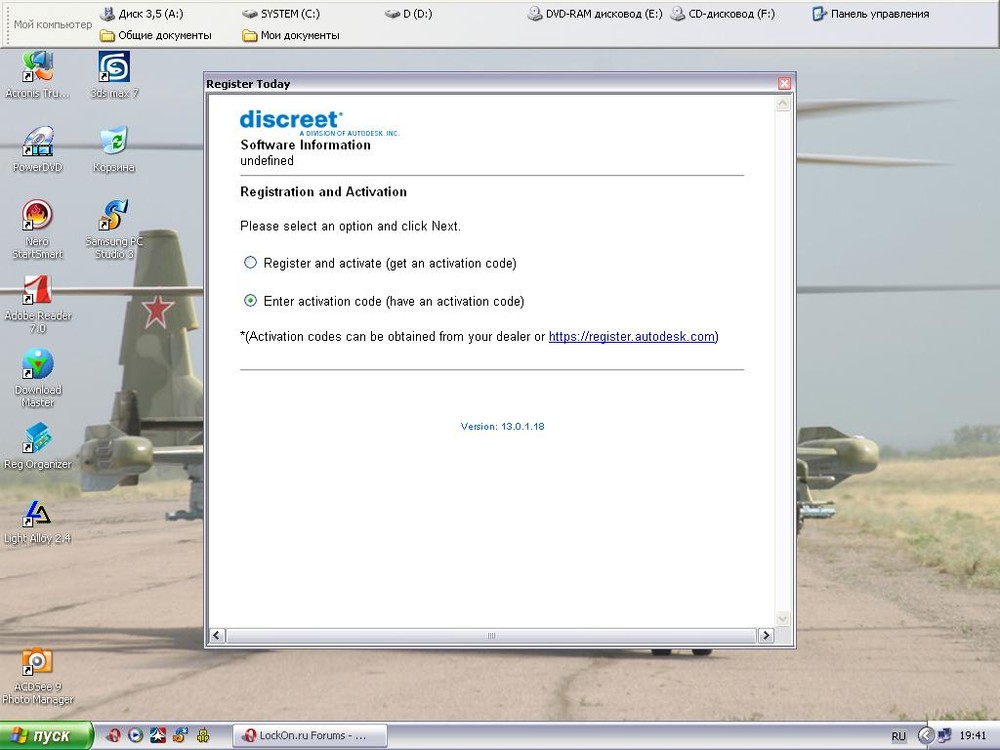Select the PowerDVD desktop icon
1000x750 pixels.
tap(38, 149)
